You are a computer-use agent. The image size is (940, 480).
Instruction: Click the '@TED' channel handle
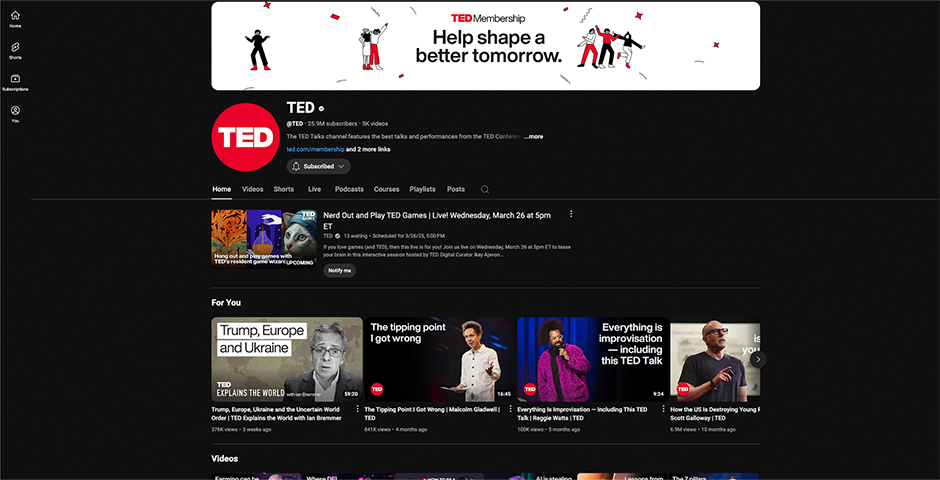(294, 123)
